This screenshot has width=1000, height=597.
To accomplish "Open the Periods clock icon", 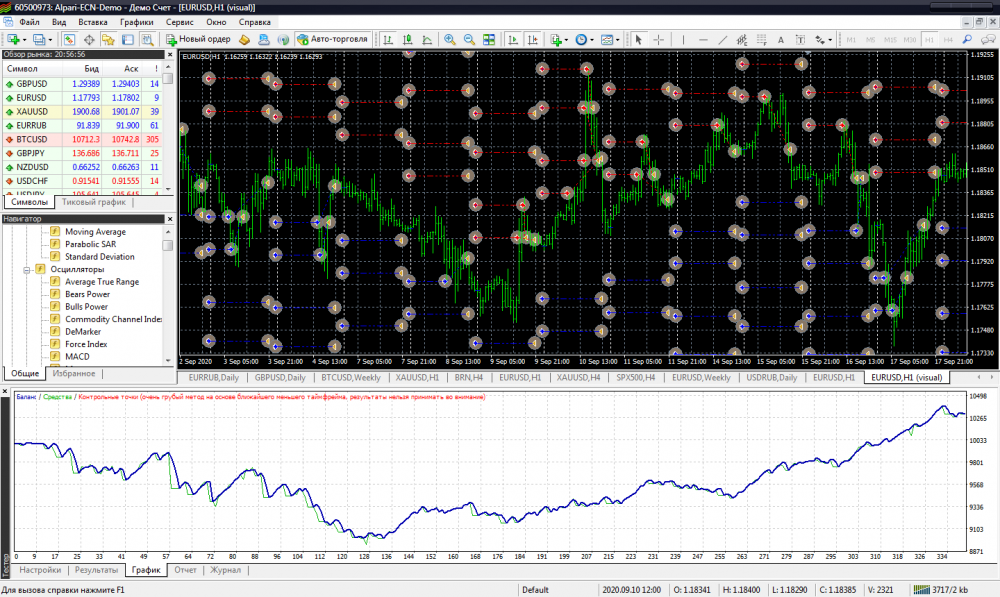I will 580,40.
